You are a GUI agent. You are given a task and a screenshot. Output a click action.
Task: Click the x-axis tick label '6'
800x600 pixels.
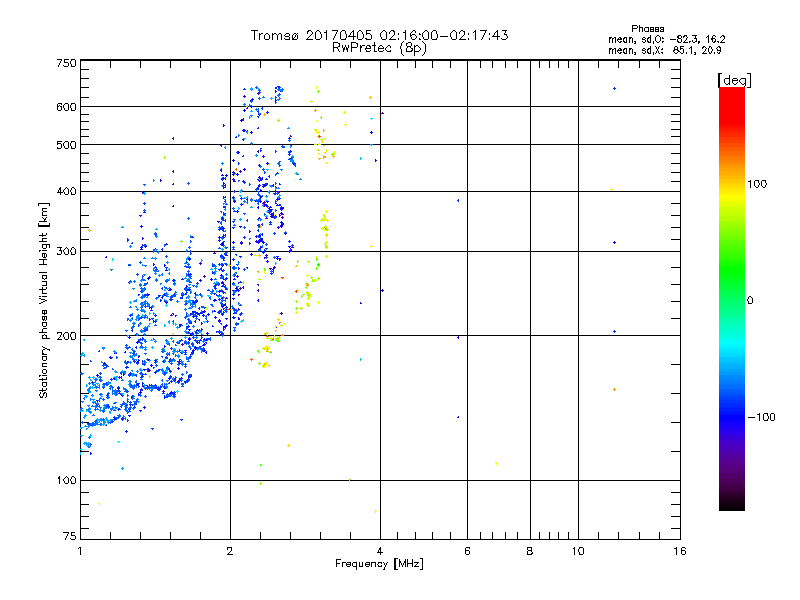[x=467, y=551]
